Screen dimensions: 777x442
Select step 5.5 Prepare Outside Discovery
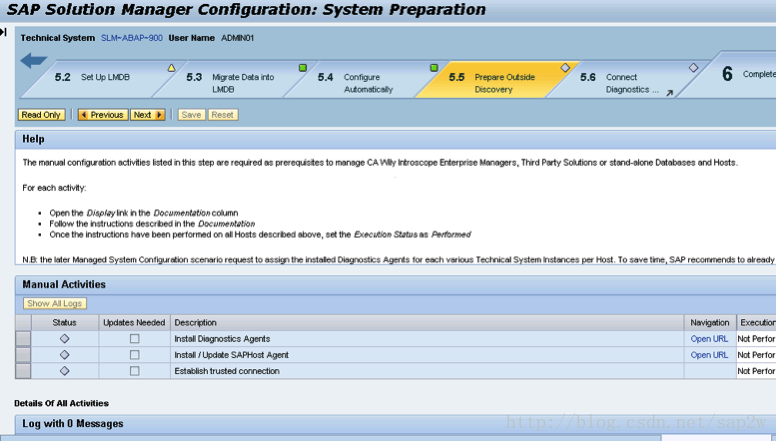[x=496, y=79]
